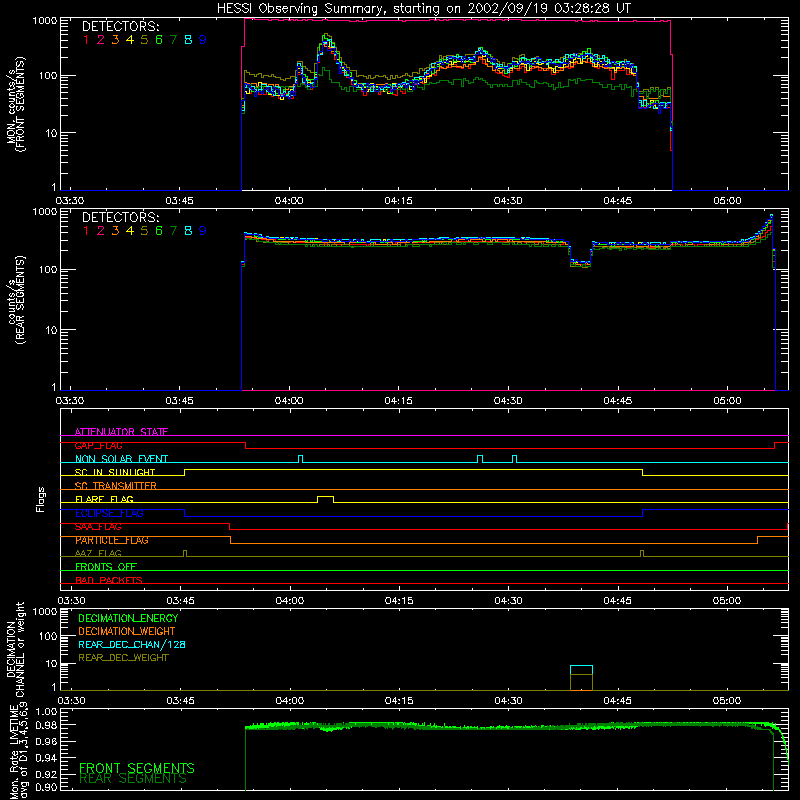Click the SC_TRANSMITTER flag label

click(x=116, y=485)
